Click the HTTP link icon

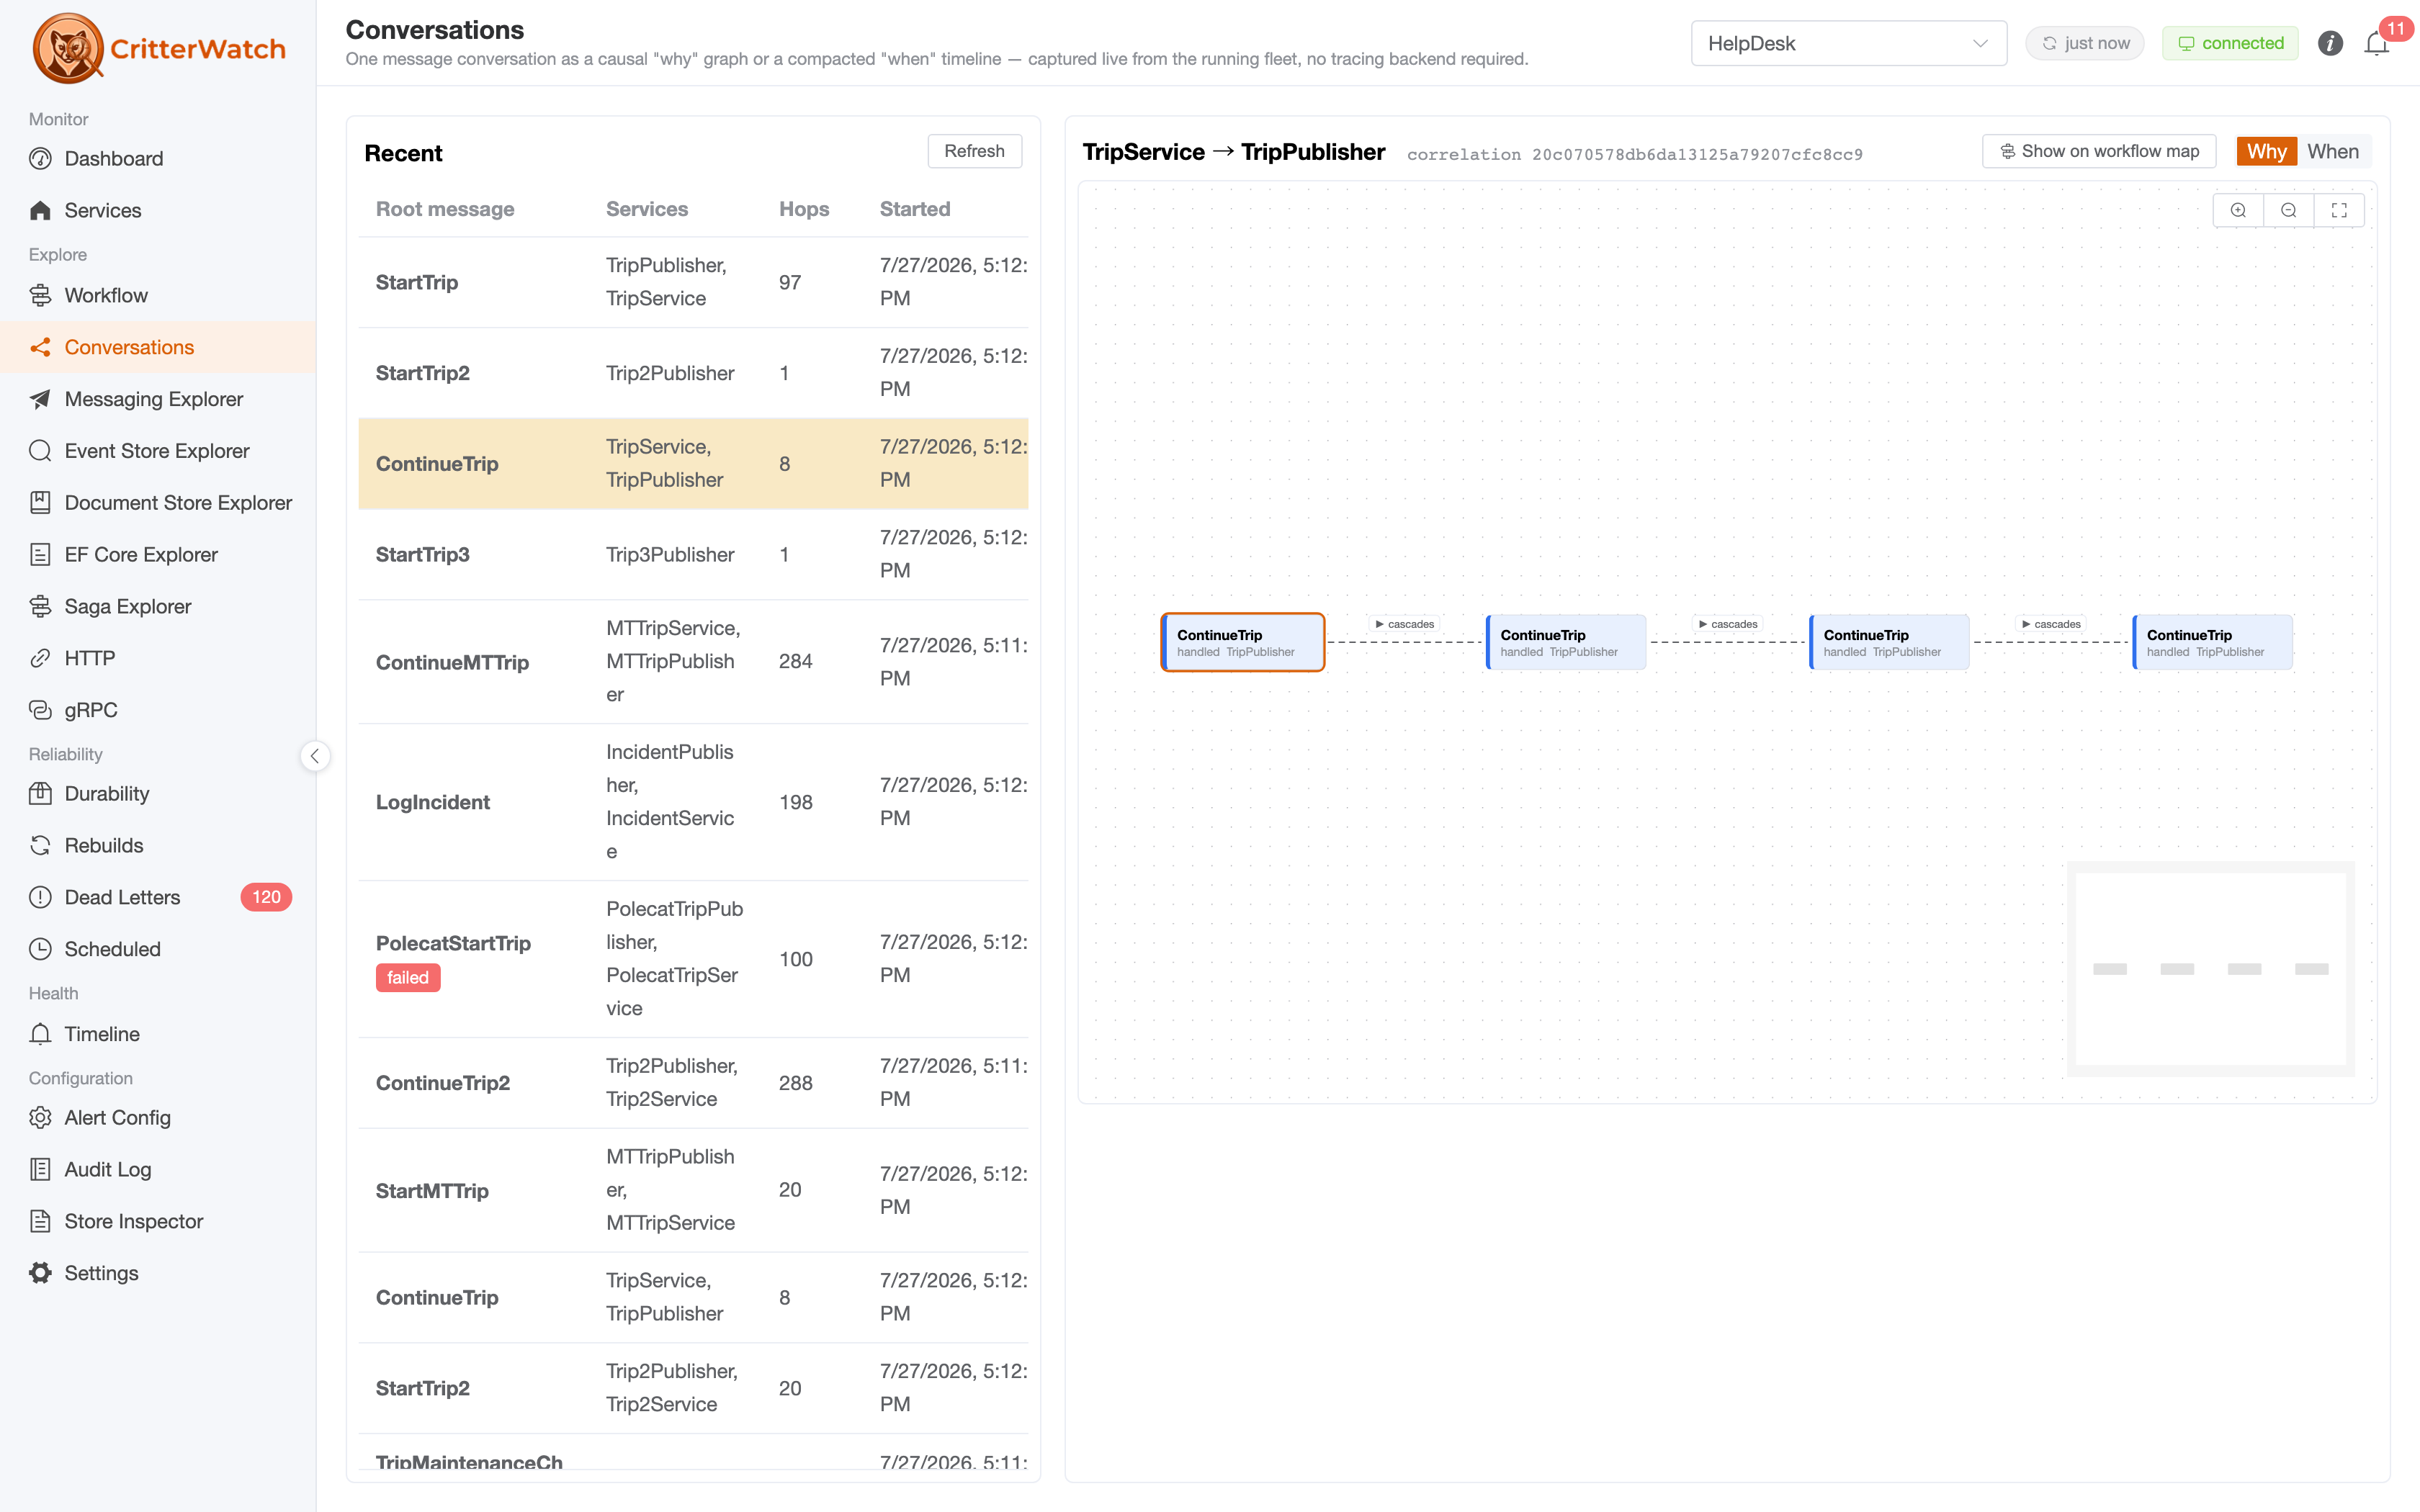[40, 658]
